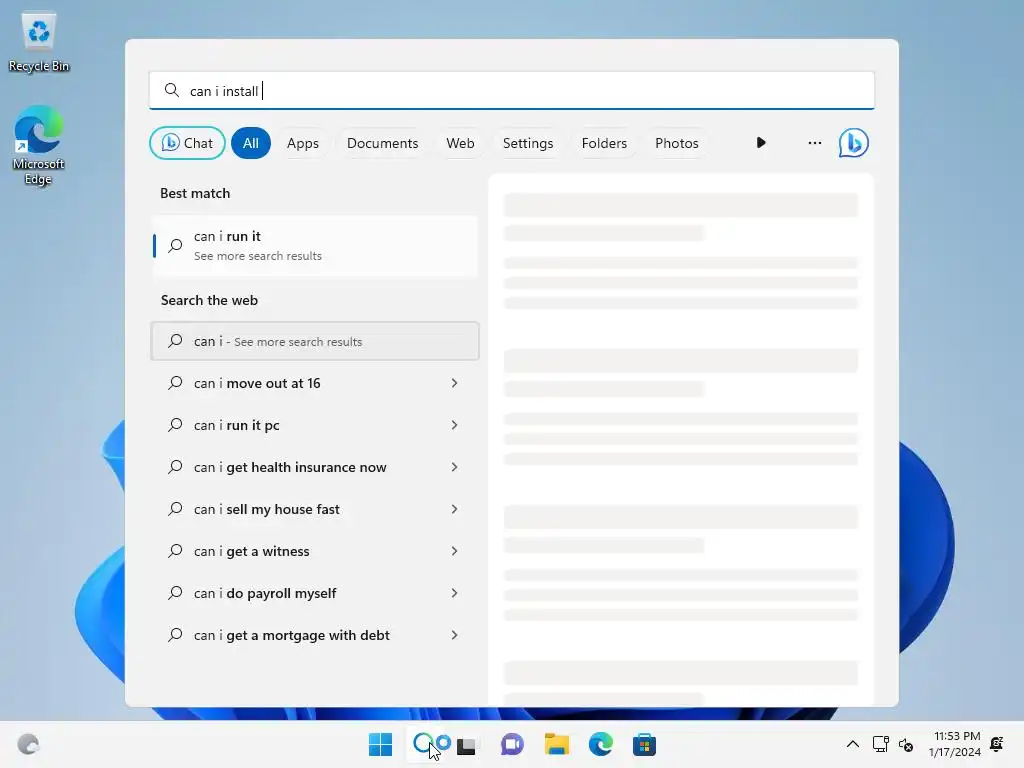Click the search box containing 'can i install'

coord(511,91)
